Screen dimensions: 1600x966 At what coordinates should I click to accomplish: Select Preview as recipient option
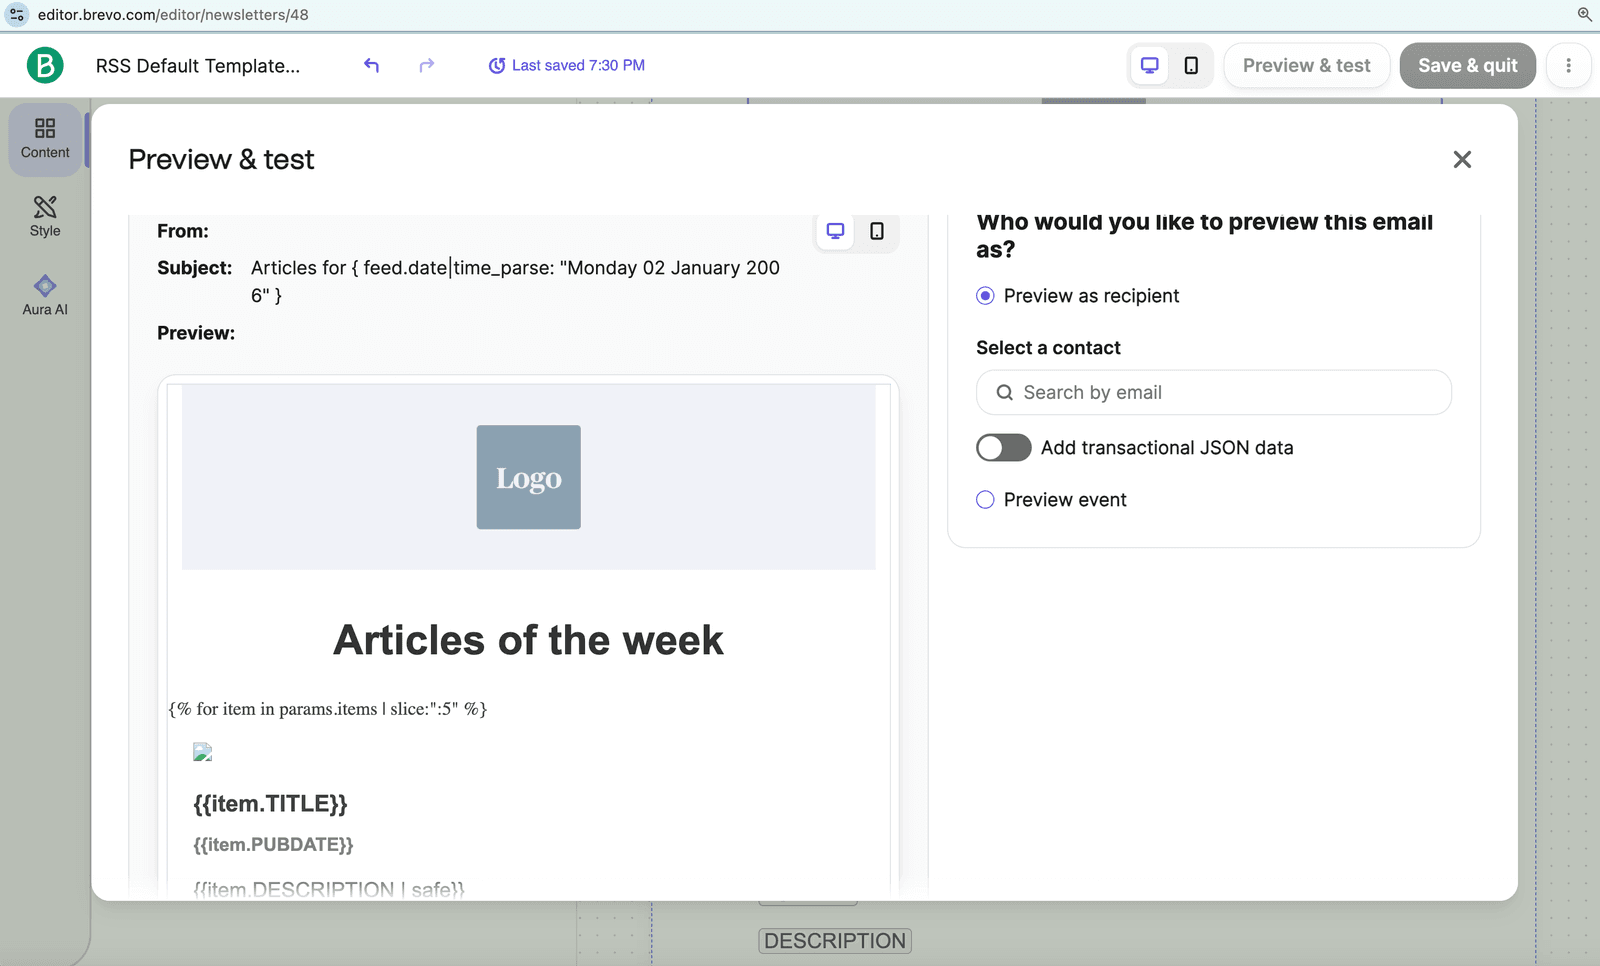pos(985,296)
